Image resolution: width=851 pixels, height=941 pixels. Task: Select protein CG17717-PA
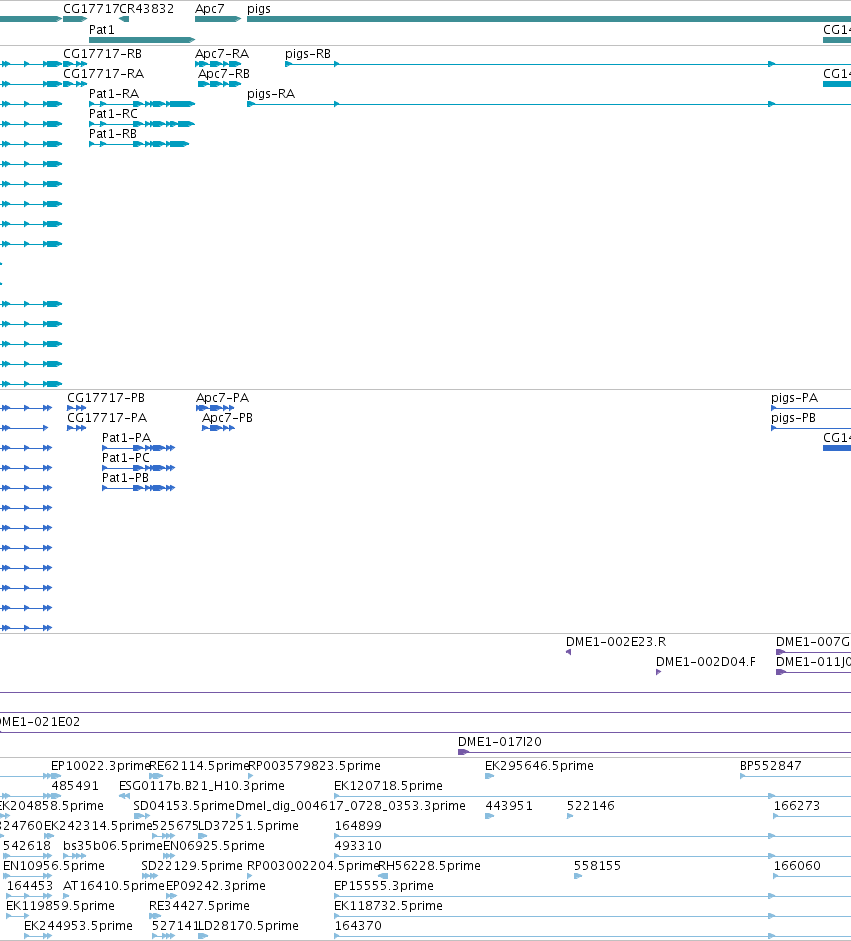point(107,418)
